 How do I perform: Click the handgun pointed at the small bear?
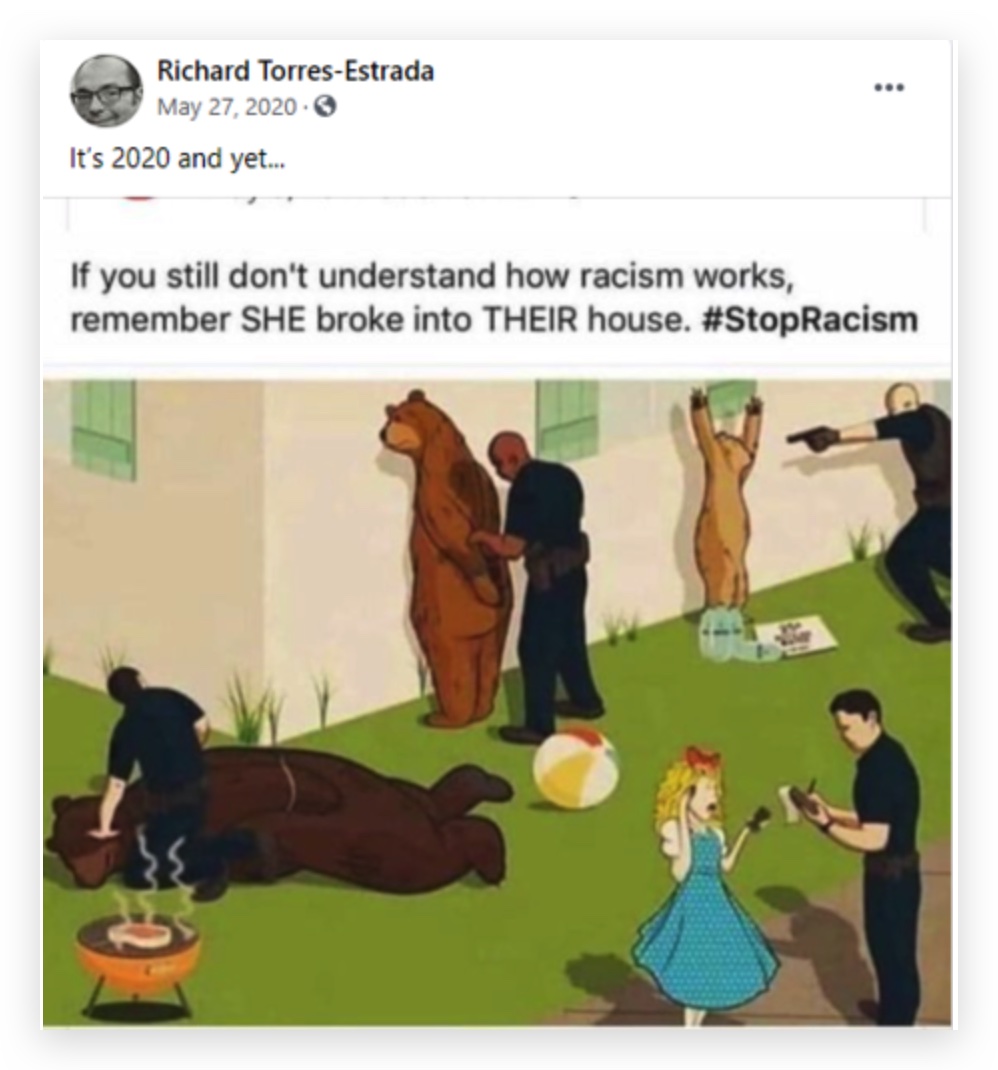click(x=812, y=435)
